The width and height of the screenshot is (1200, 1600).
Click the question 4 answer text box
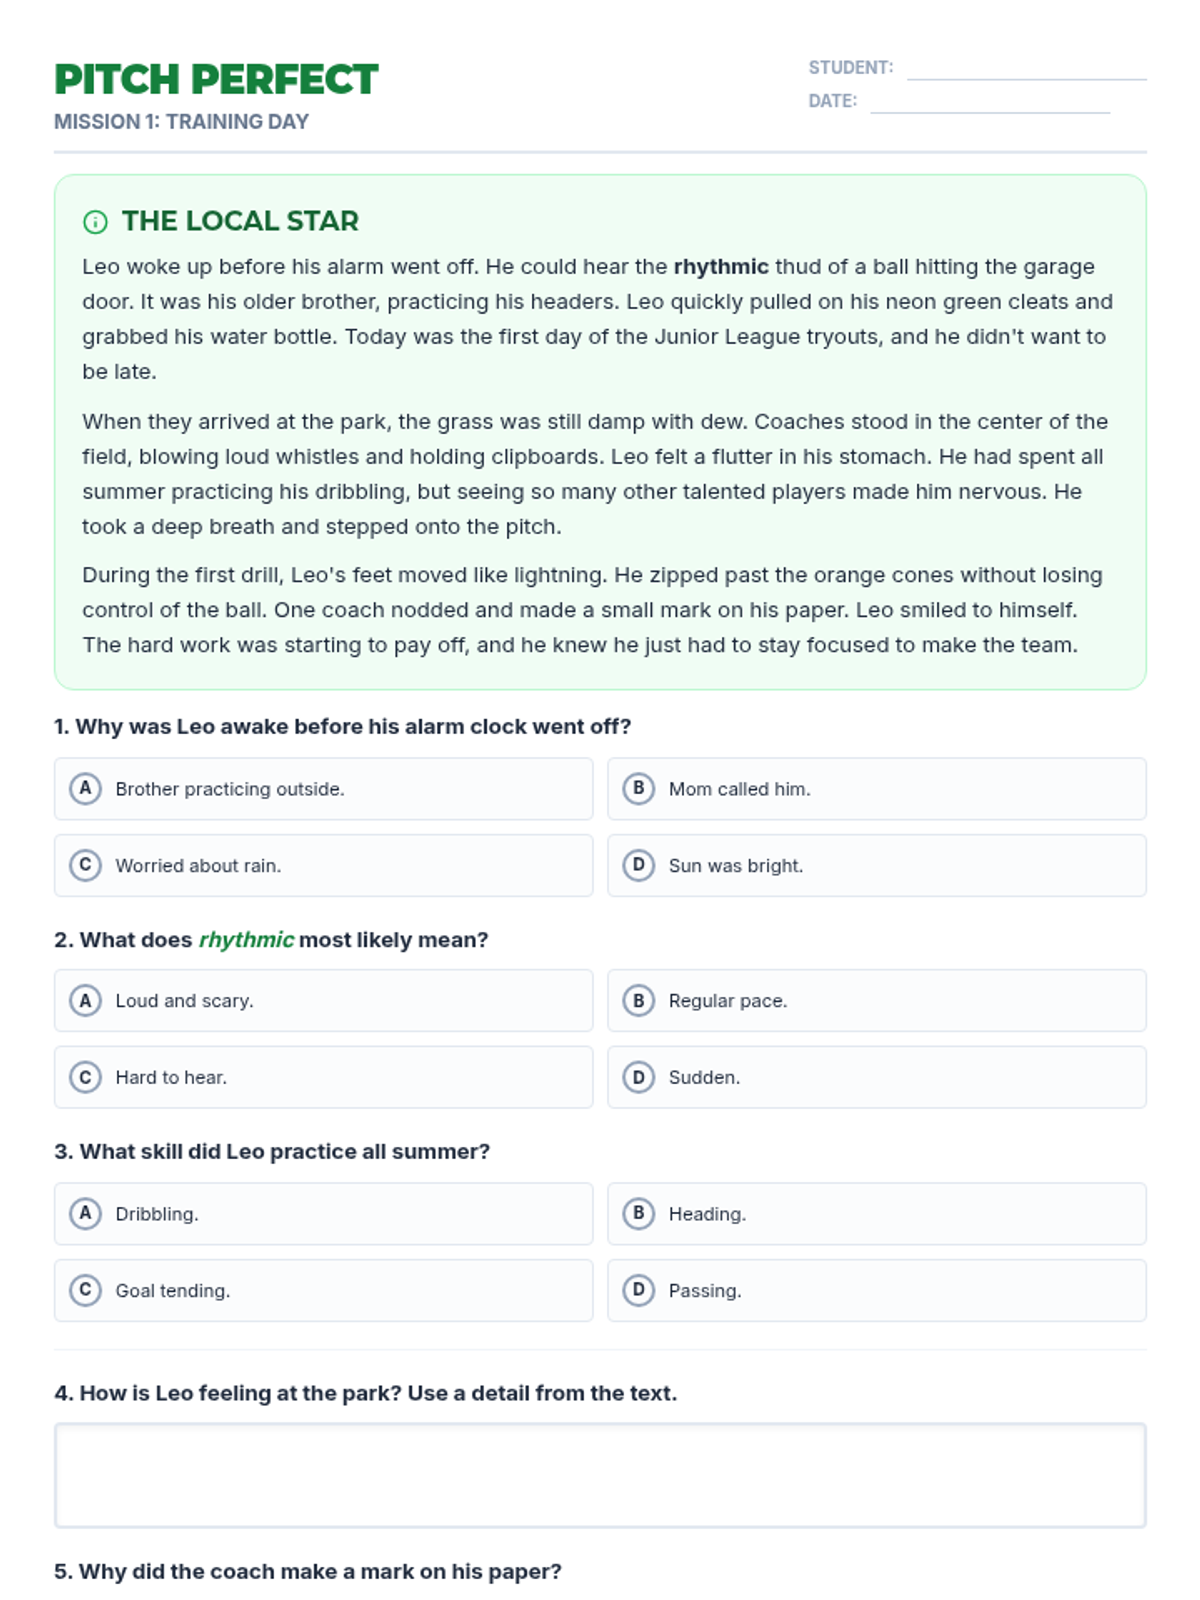click(600, 1476)
